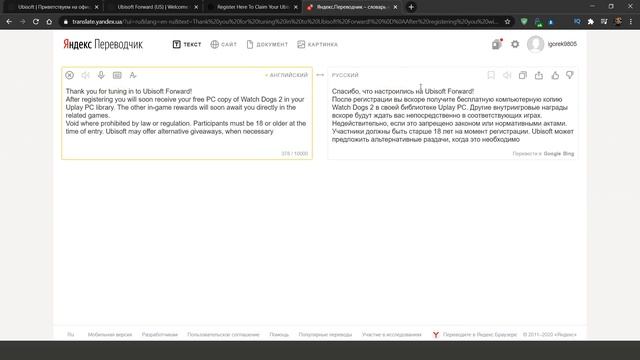Click the user avatar picture
640x360 pixels.
click(535, 44)
